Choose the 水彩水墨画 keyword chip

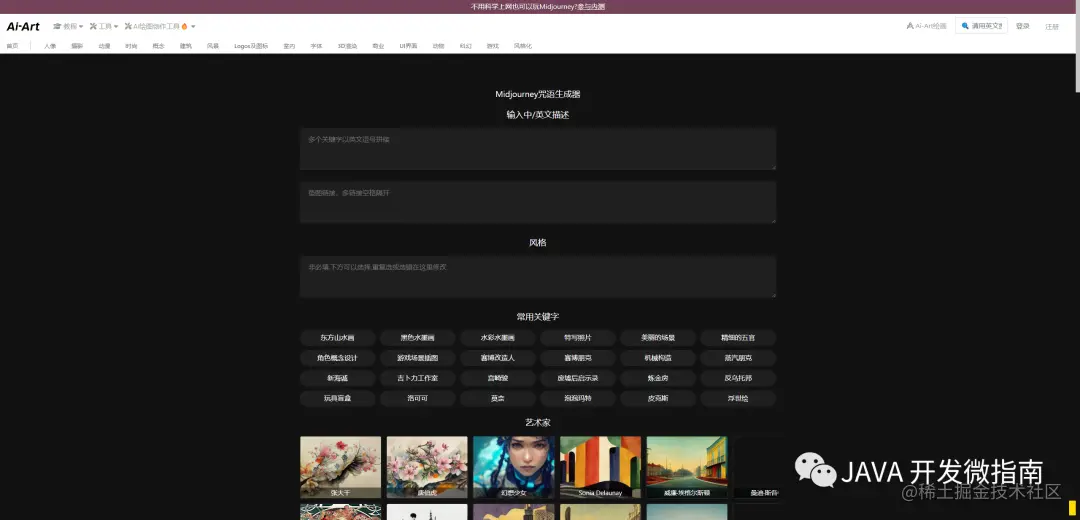tap(497, 337)
